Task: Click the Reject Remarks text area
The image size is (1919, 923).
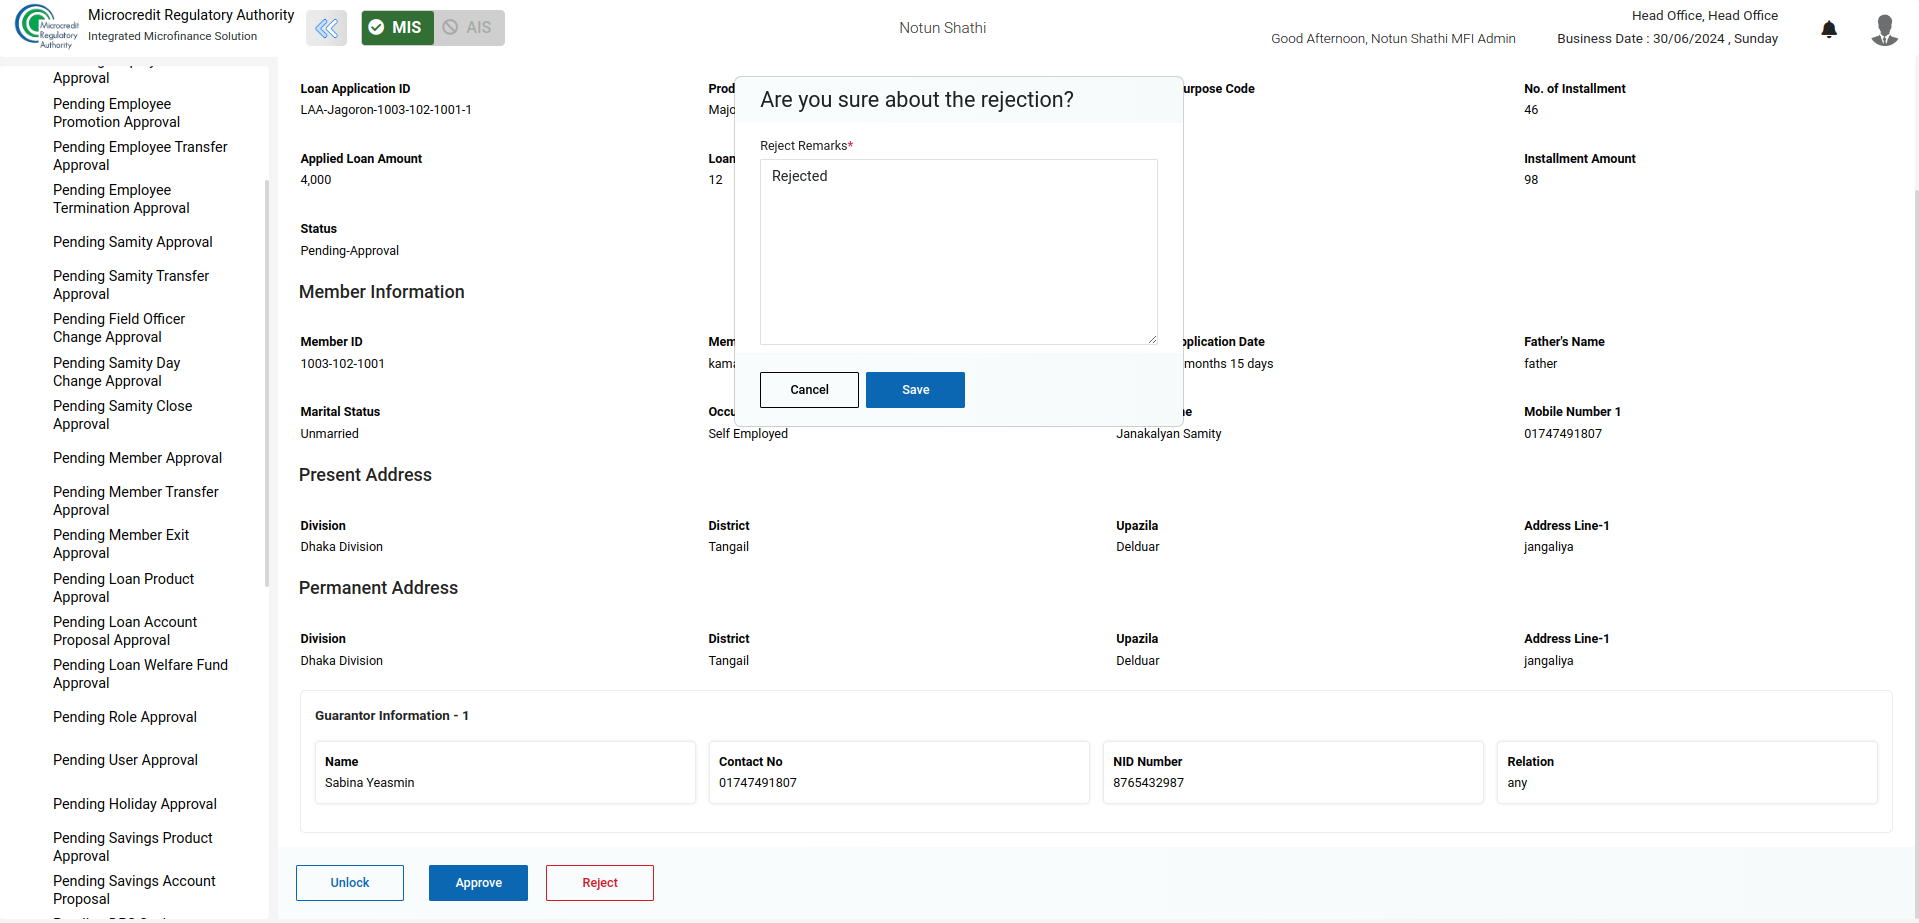Action: click(958, 252)
